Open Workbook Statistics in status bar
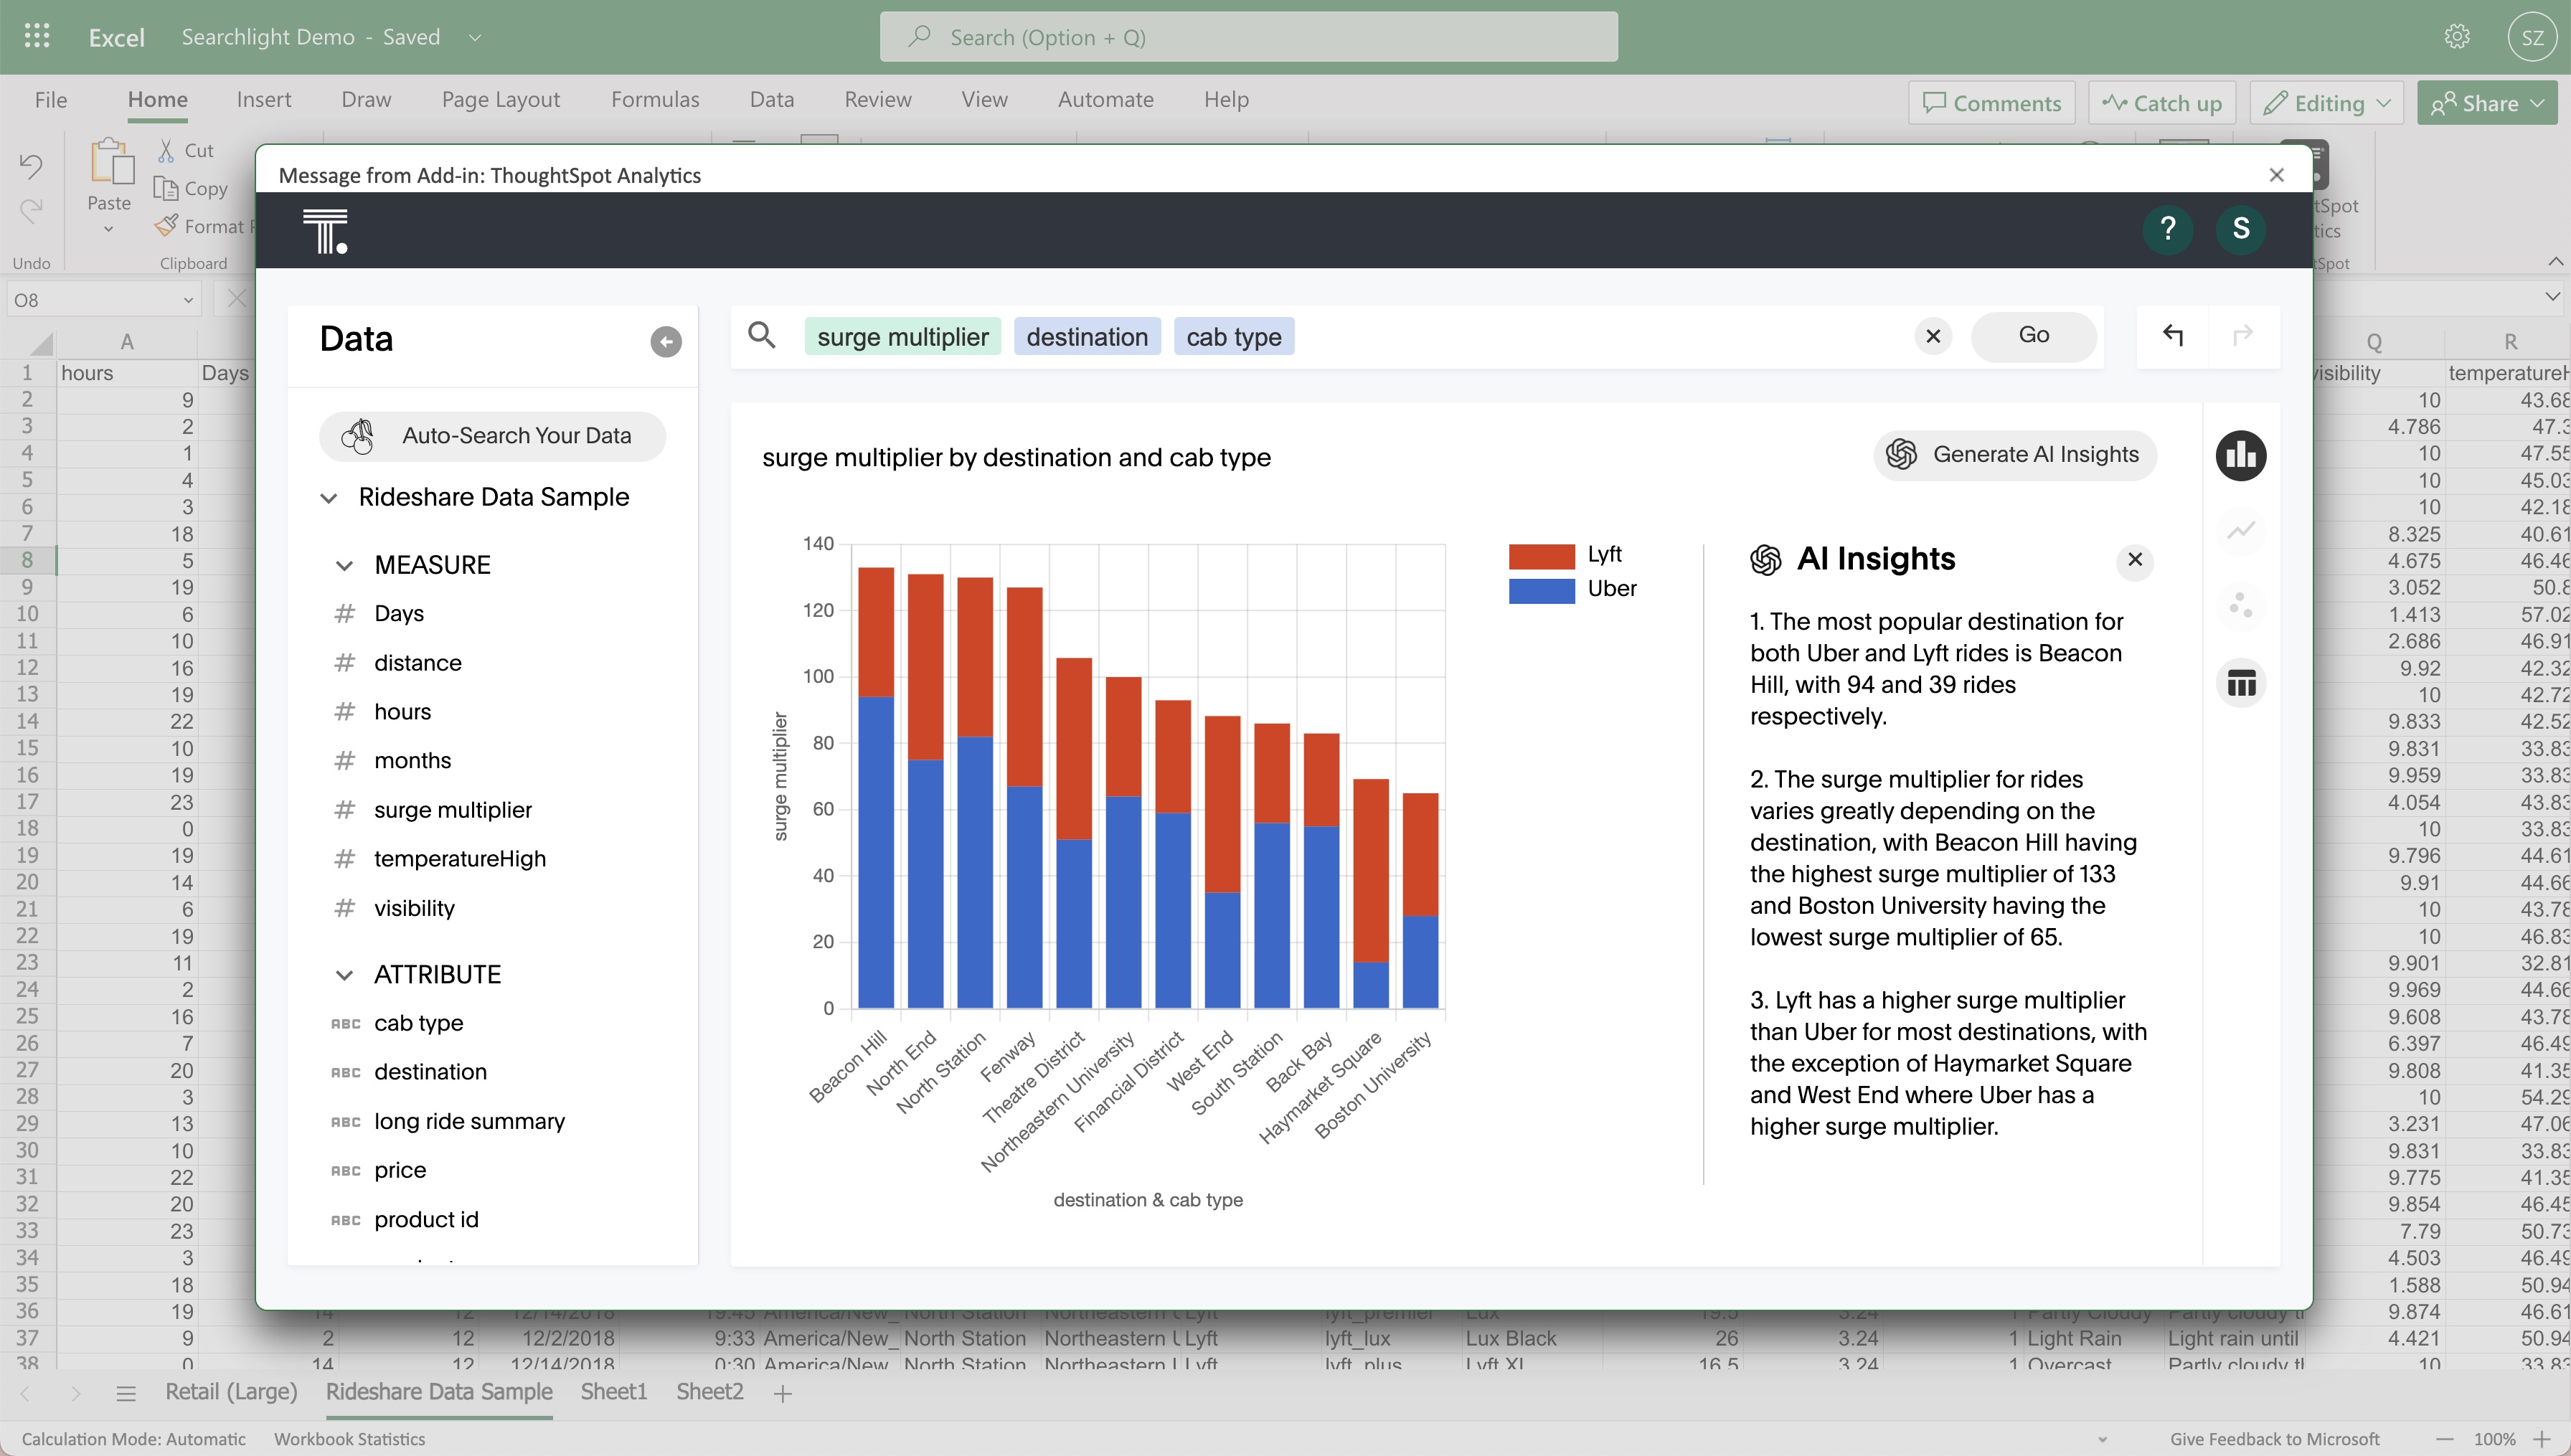Screen dimensions: 2571x1456 pos(350,1439)
